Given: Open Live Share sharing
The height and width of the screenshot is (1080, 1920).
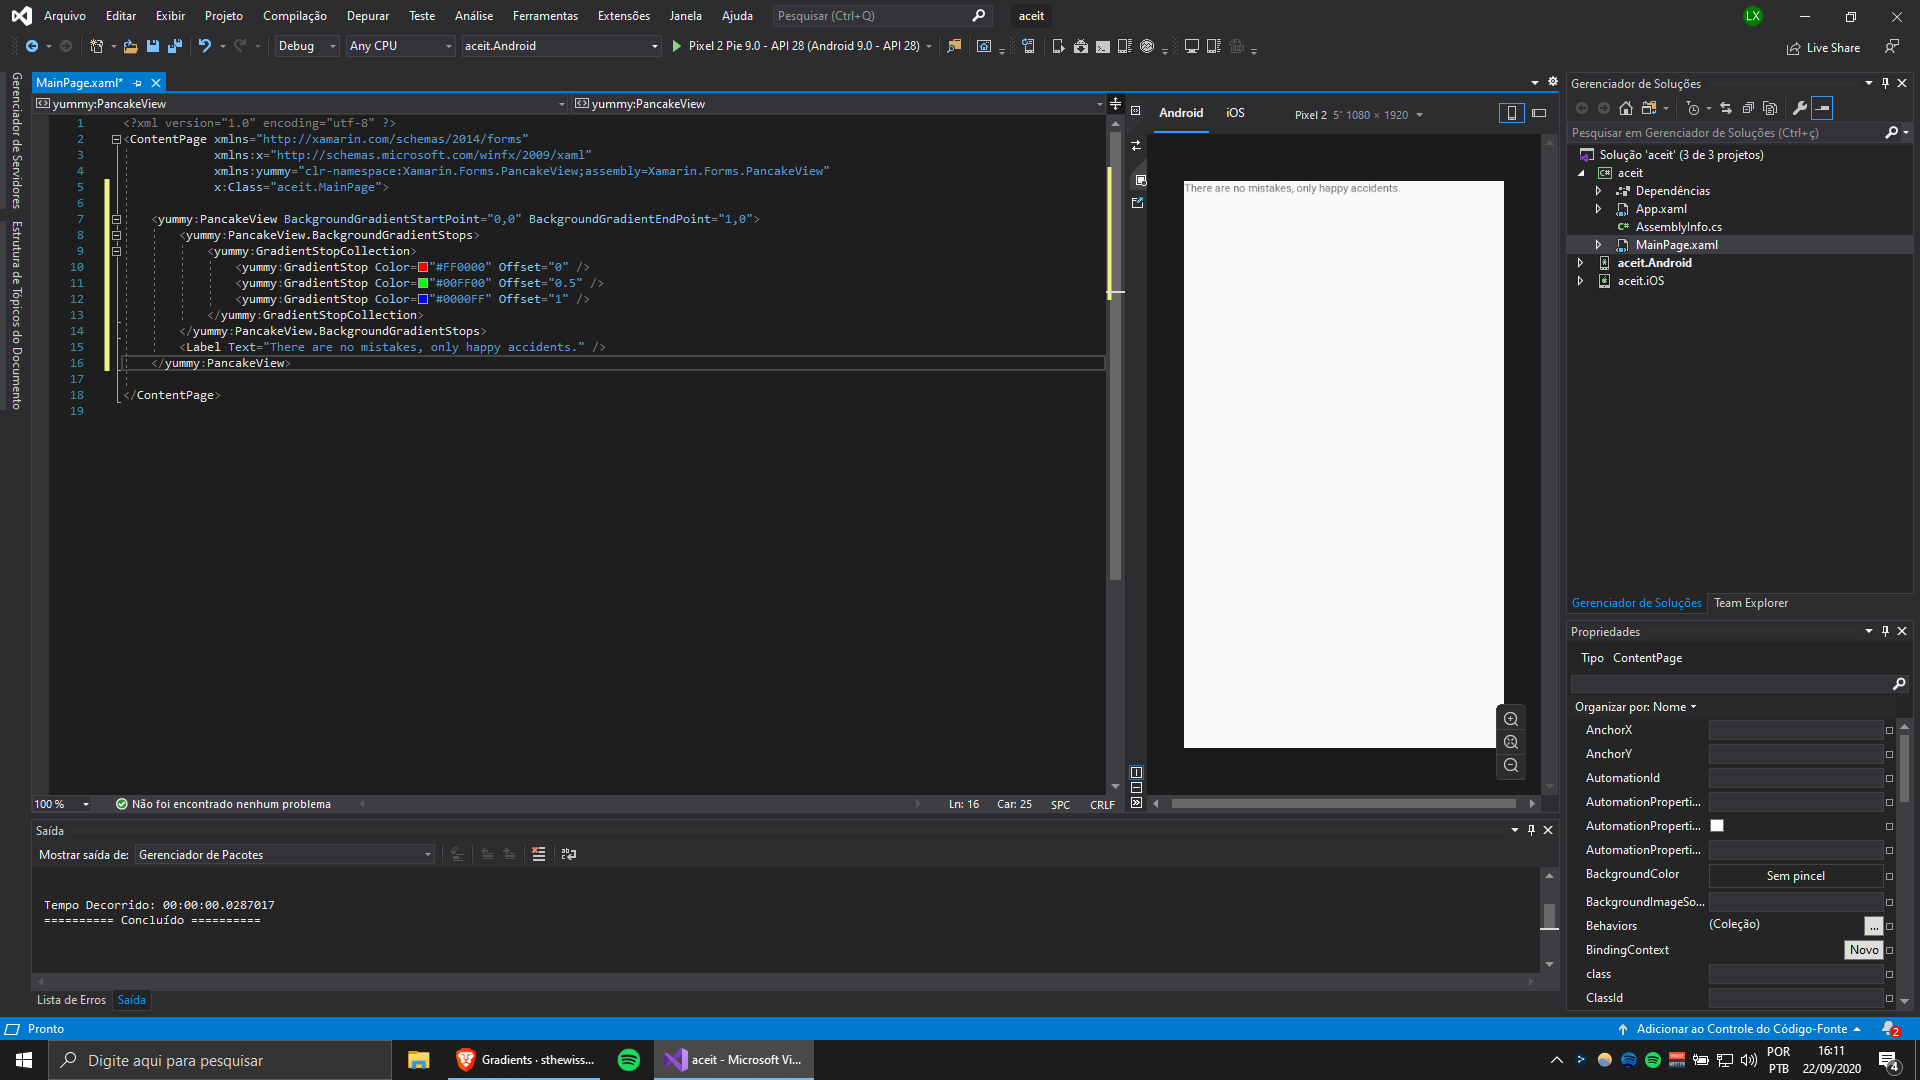Looking at the screenshot, I should (1824, 47).
